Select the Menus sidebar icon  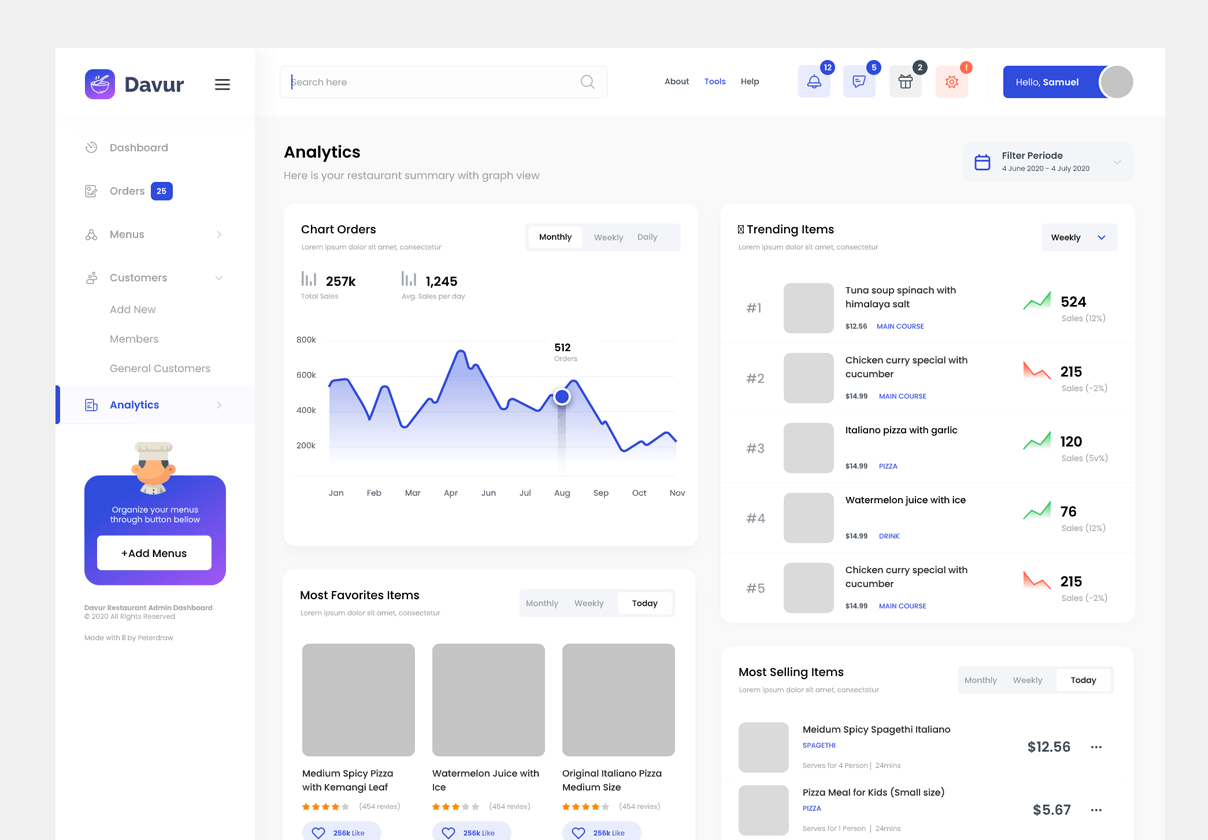pos(90,234)
